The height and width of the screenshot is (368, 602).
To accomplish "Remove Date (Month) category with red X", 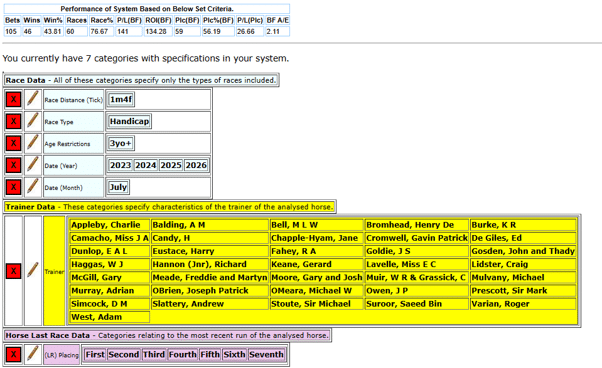I will point(13,187).
